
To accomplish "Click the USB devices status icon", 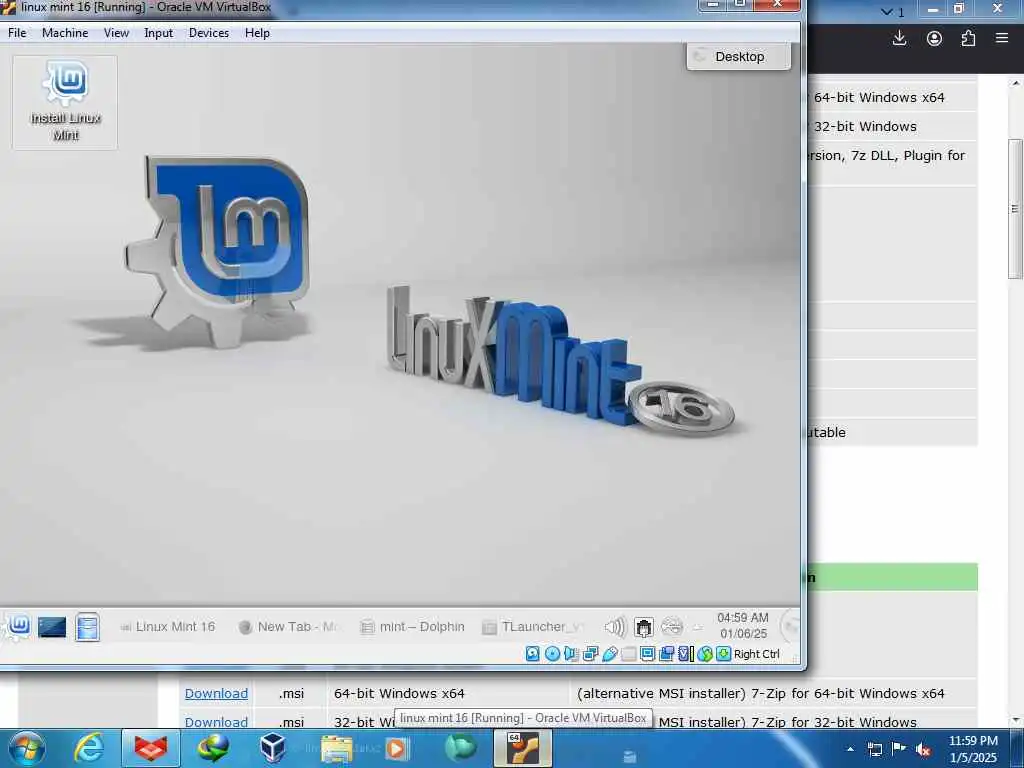I will pyautogui.click(x=609, y=654).
